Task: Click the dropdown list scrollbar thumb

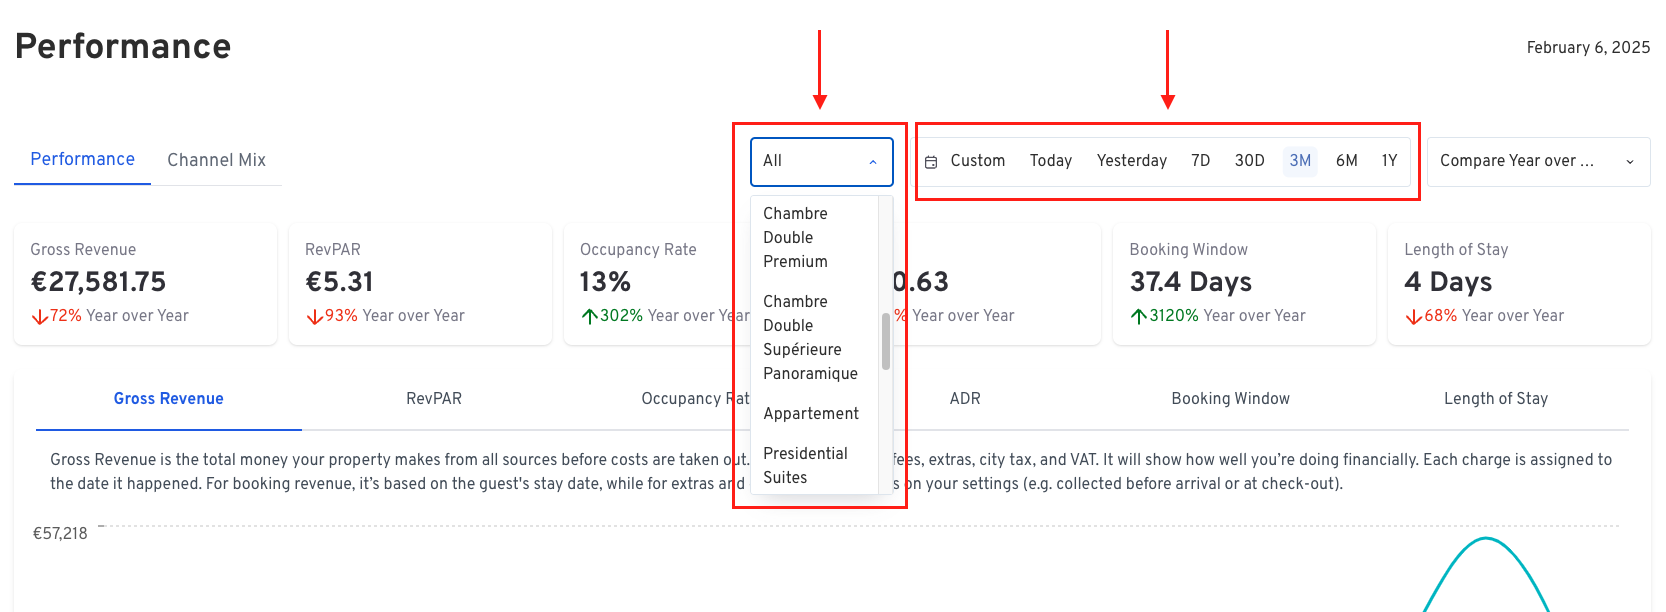Action: [886, 342]
